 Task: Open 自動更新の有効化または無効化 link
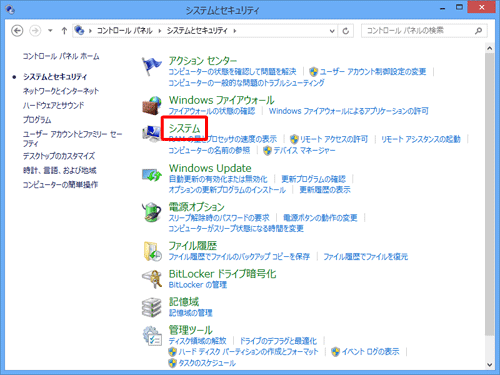coord(218,179)
